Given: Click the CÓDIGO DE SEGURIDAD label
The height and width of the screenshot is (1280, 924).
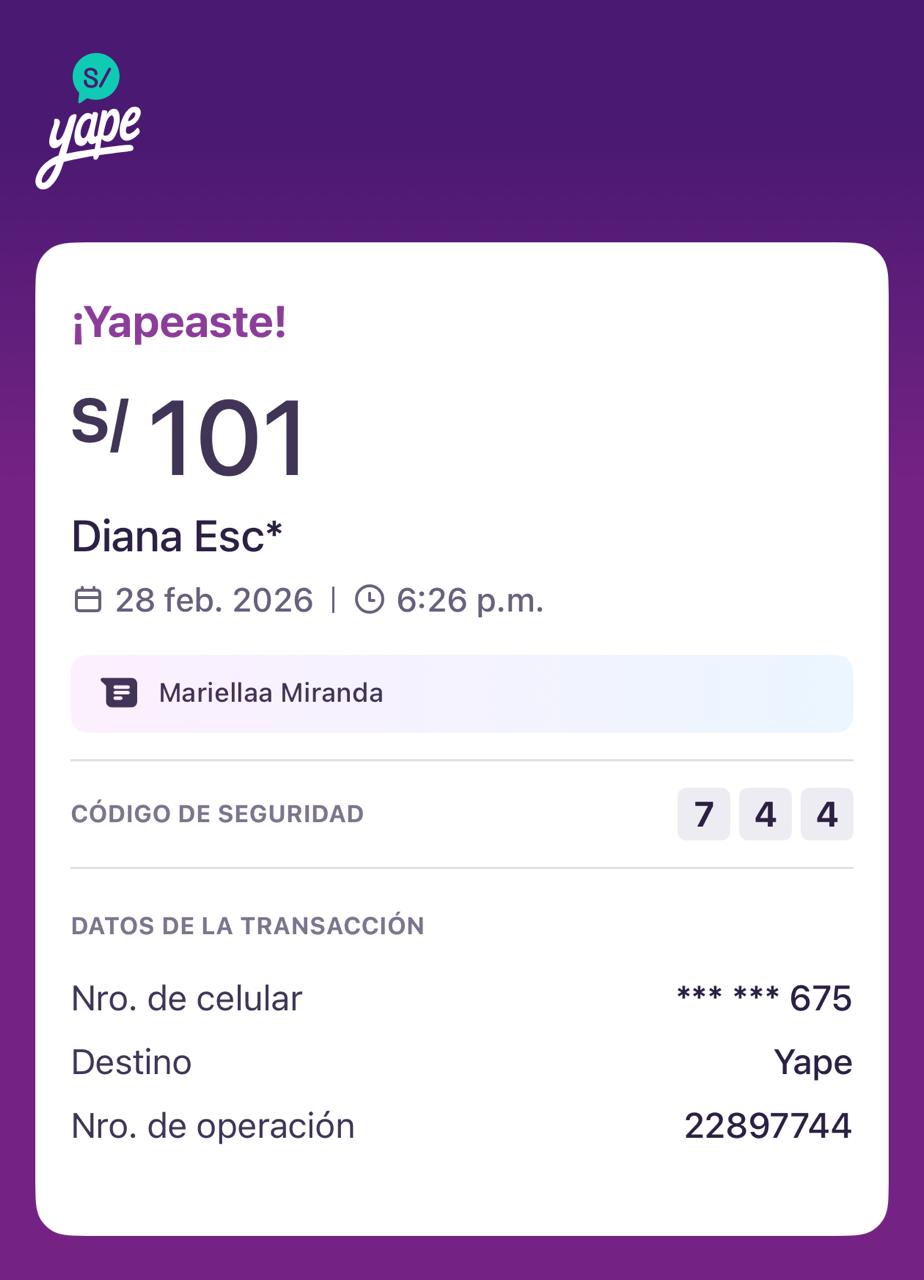Looking at the screenshot, I should 217,814.
